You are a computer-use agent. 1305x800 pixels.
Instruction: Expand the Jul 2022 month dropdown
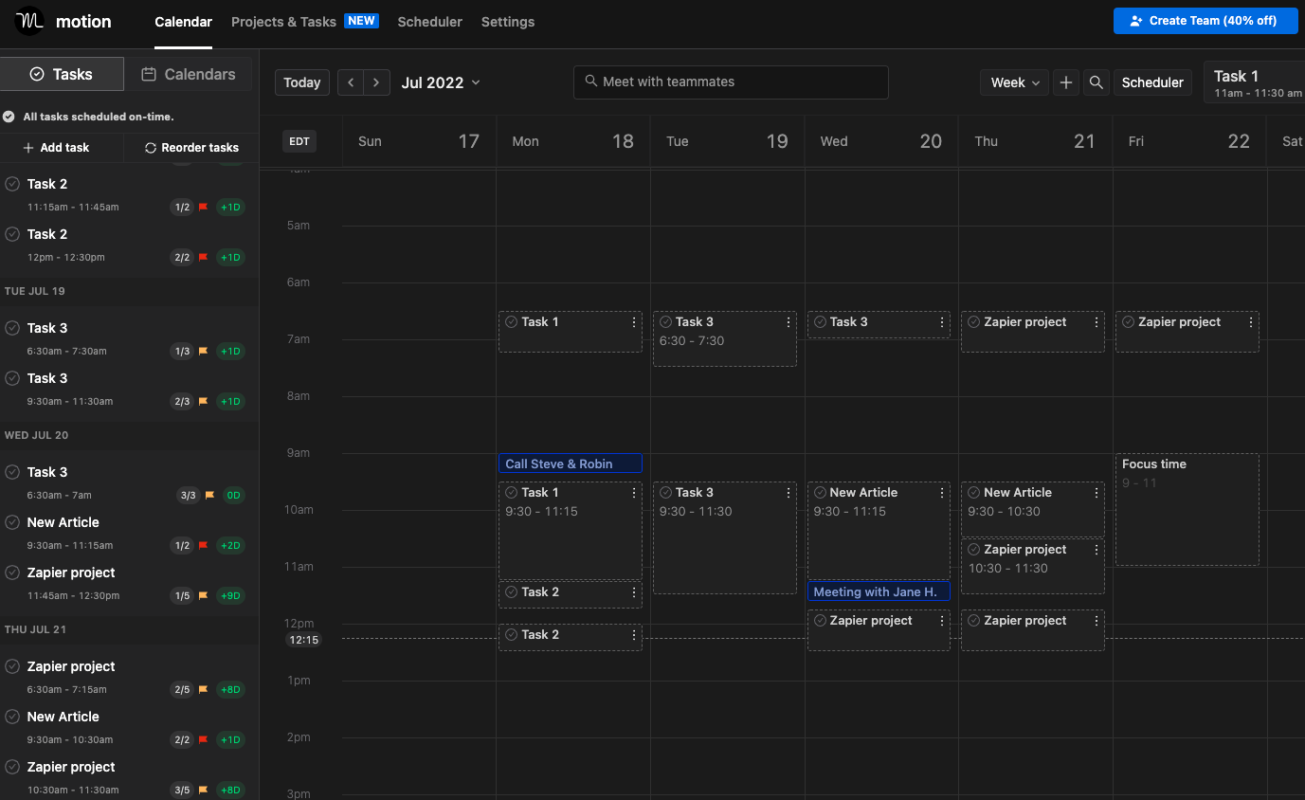click(x=441, y=83)
